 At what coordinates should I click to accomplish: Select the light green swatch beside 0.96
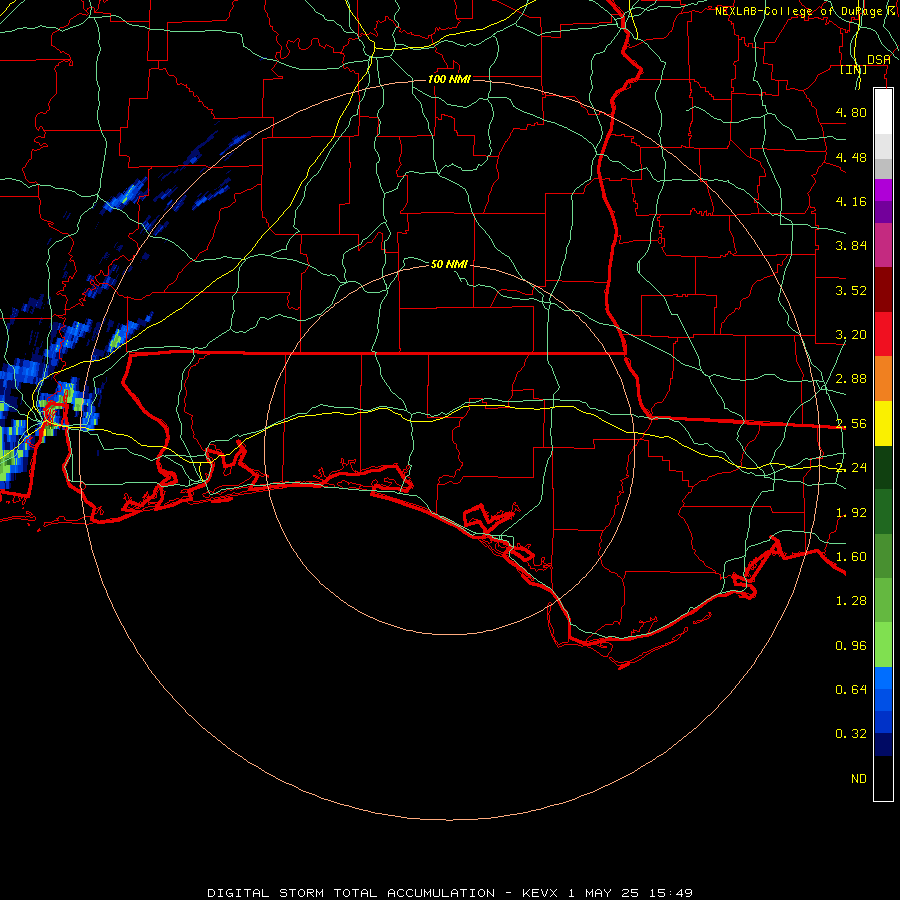883,645
